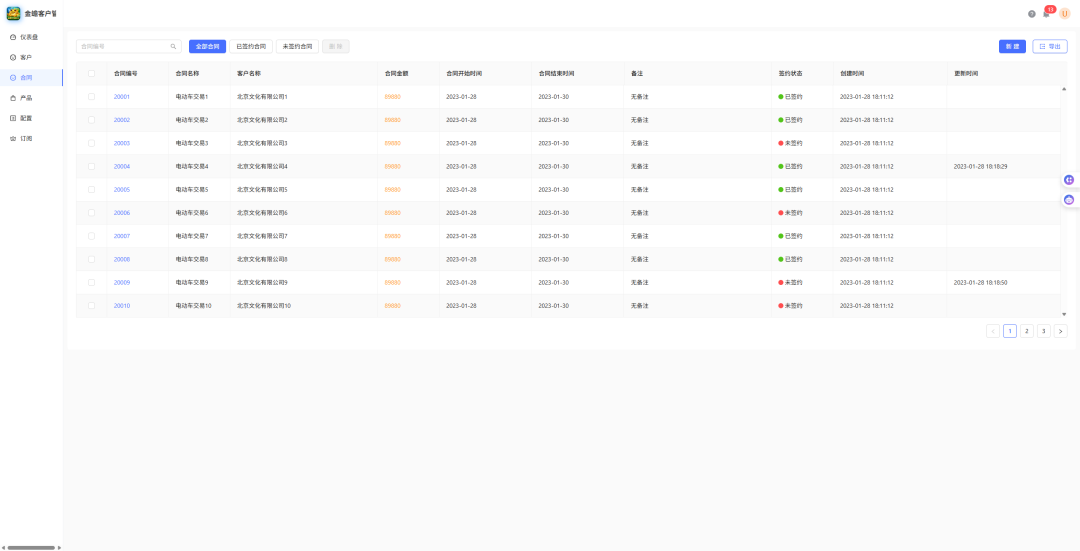This screenshot has width=1080, height=551.
Task: Click the cell 北京文化有限公司7
Action: point(262,236)
